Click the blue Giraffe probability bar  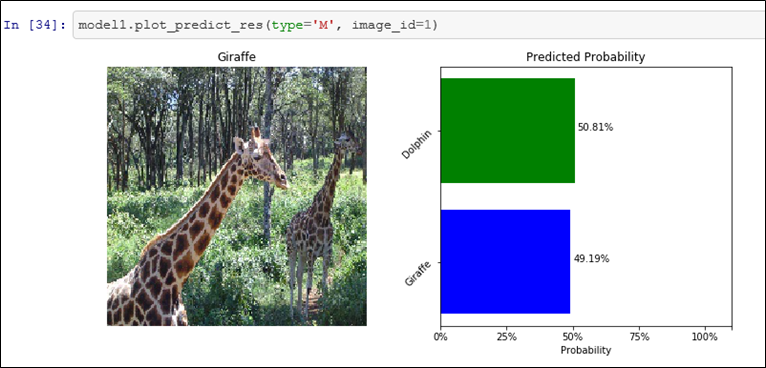tap(505, 261)
